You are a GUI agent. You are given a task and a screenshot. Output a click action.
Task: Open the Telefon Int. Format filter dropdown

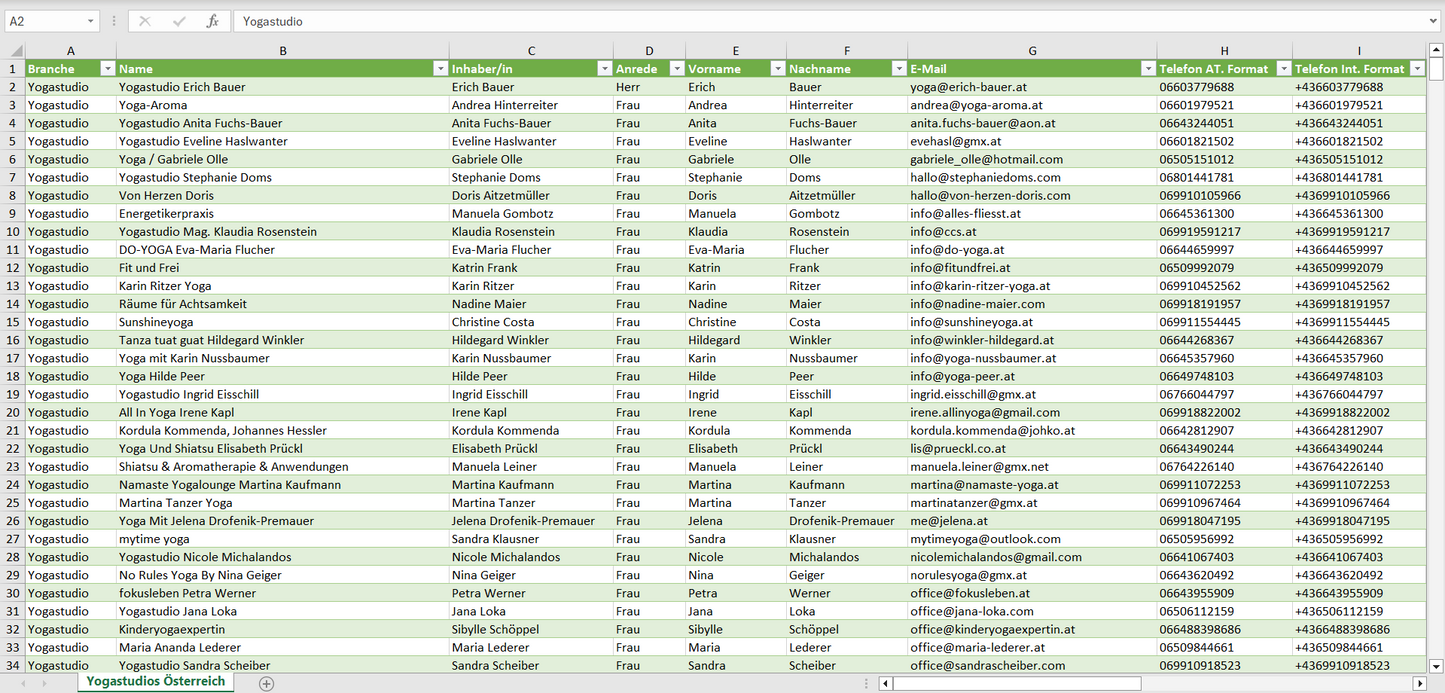[1416, 69]
